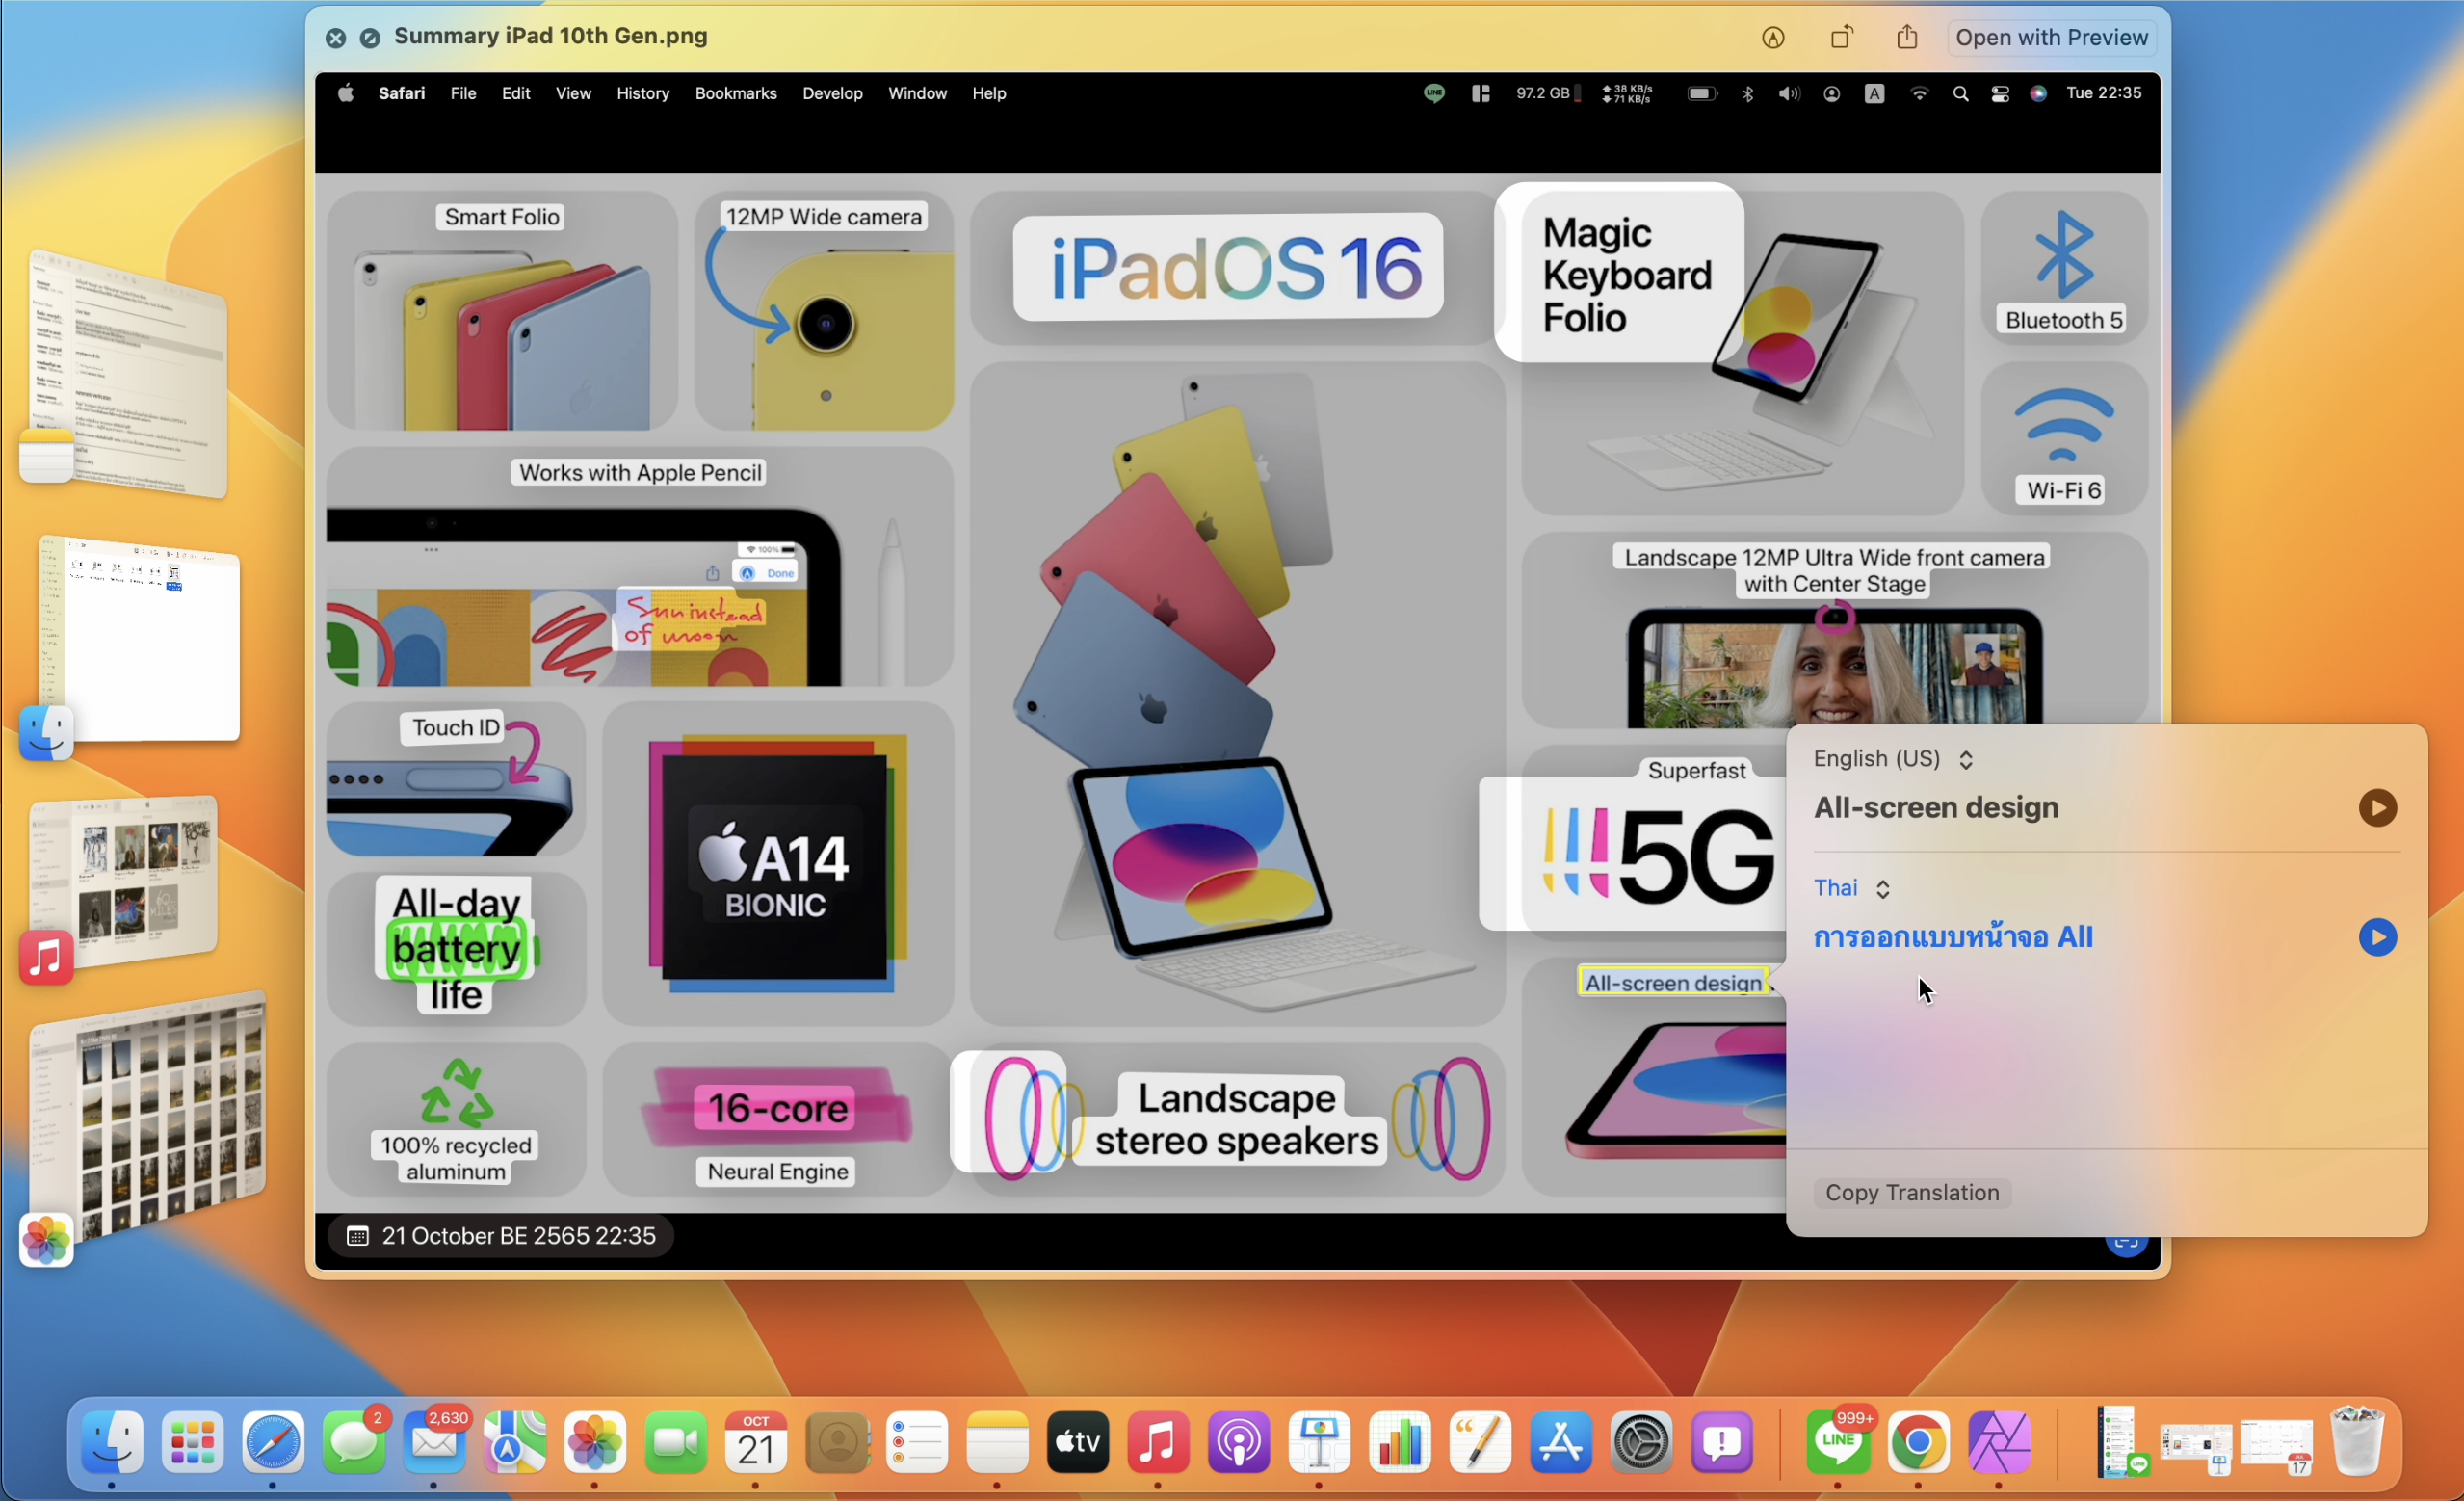This screenshot has height=1501, width=2464.
Task: Play the English All-screen design pronunciation
Action: coord(2377,808)
